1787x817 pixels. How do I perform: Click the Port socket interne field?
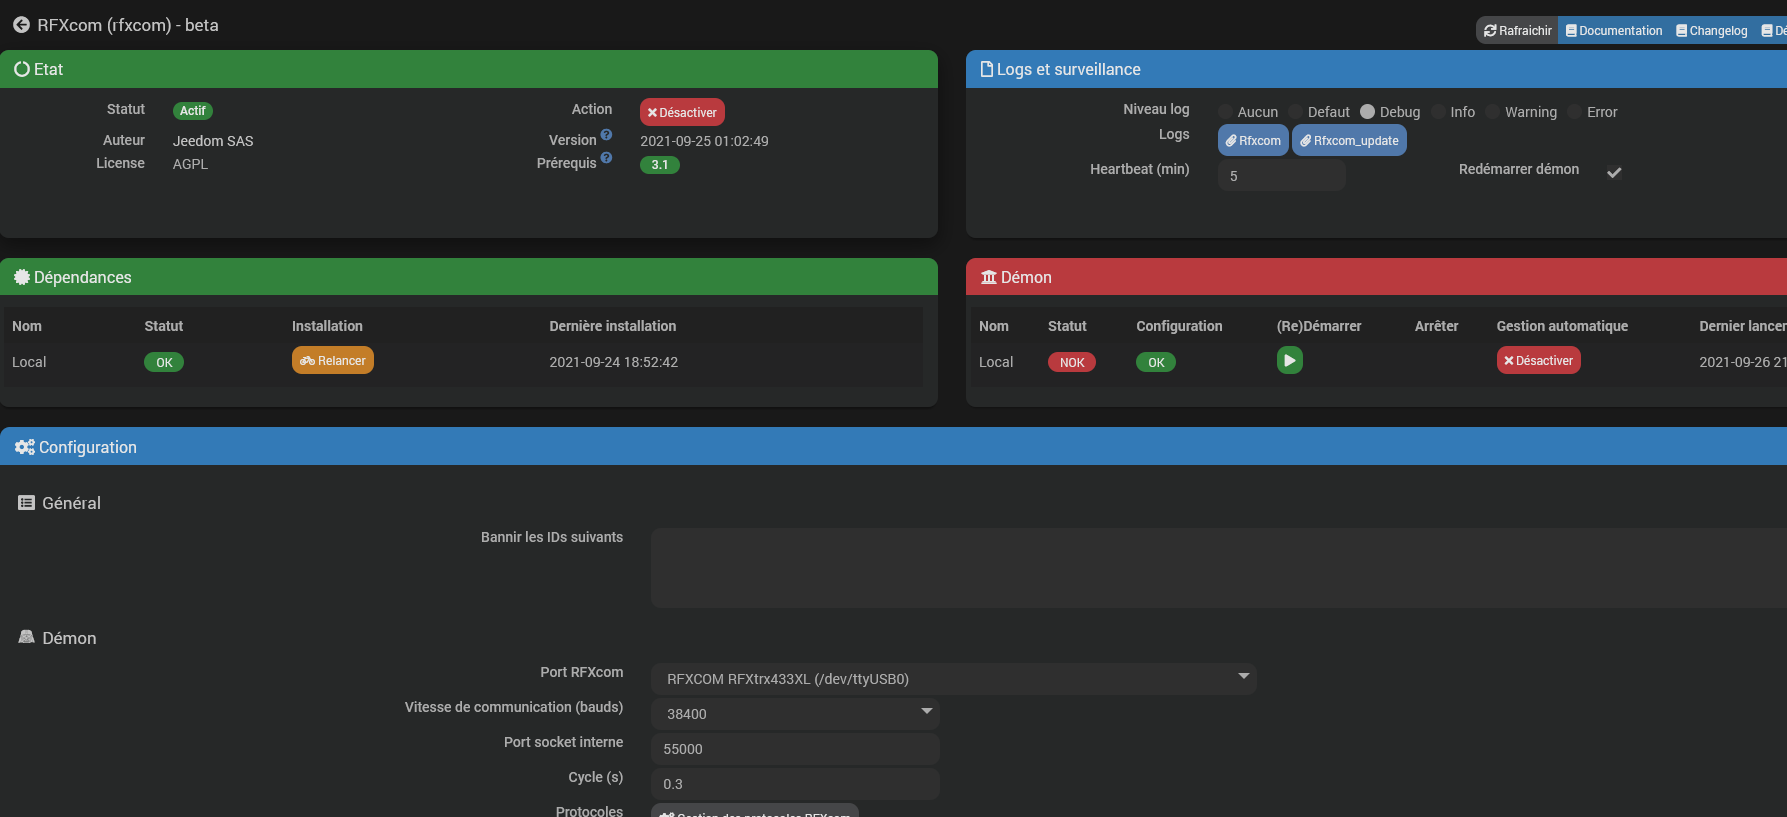795,749
